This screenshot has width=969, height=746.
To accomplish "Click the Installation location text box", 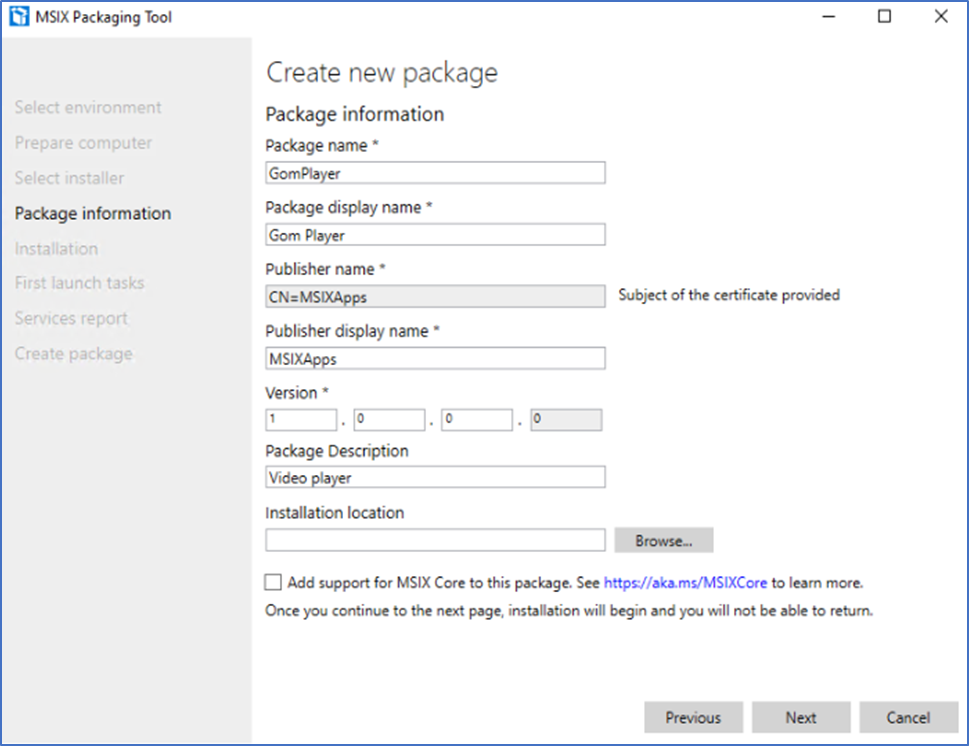I will 435,540.
